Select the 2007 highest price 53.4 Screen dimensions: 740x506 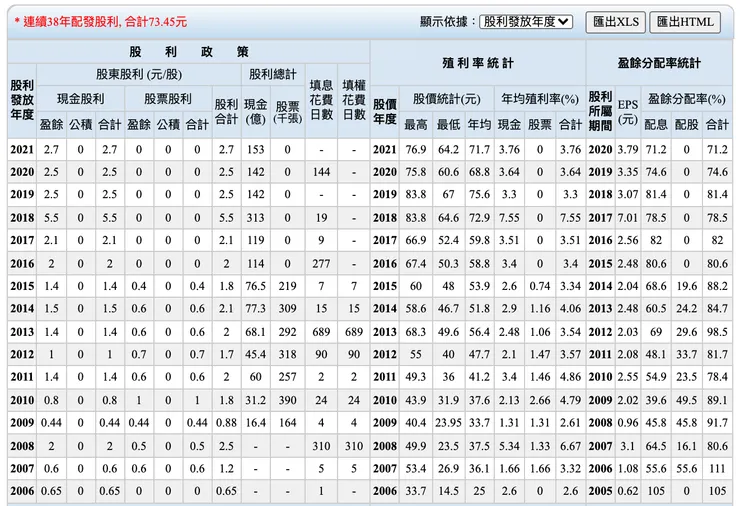pos(415,468)
